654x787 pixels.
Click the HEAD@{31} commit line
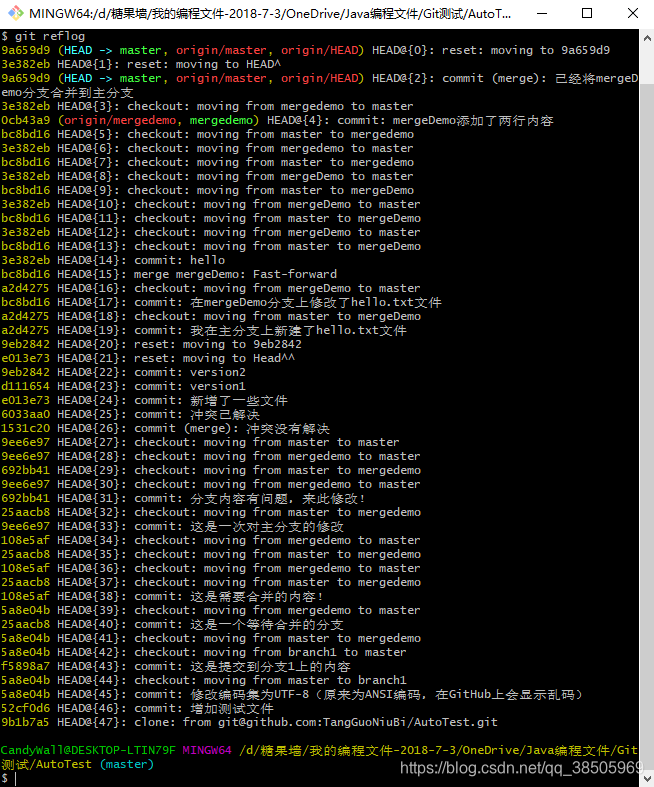point(183,498)
